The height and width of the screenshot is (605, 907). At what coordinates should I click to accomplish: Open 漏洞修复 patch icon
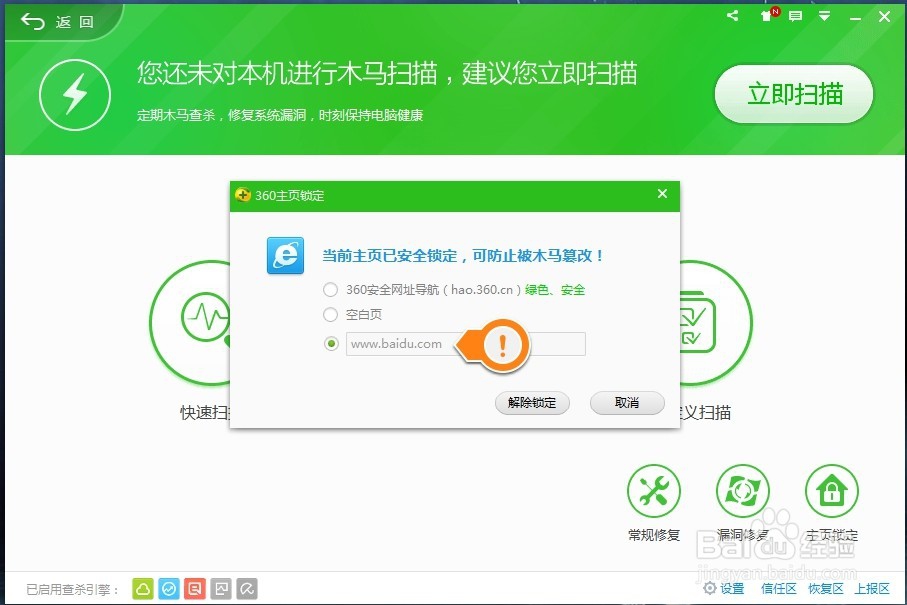pos(743,491)
